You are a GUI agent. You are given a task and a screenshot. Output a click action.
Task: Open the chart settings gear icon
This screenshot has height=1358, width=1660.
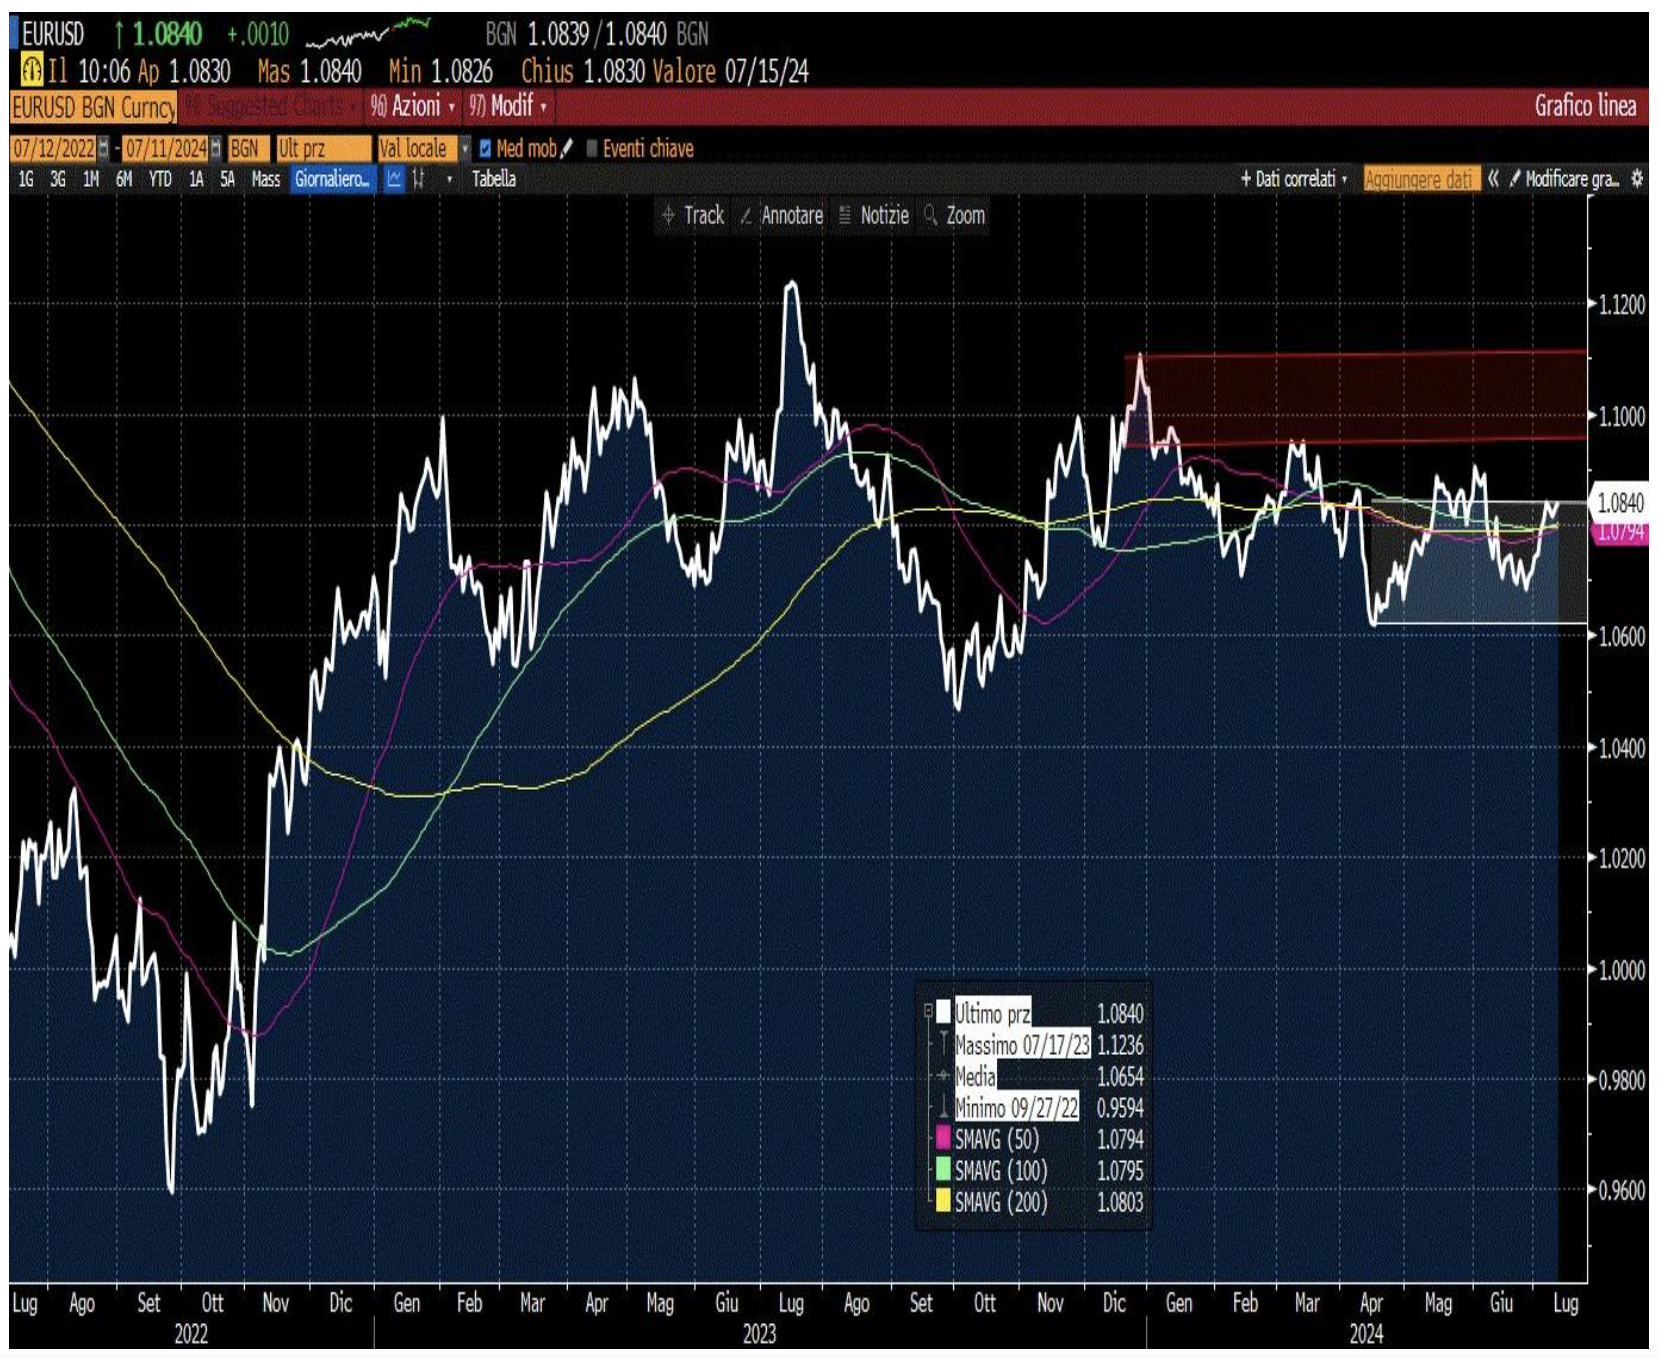point(1636,179)
